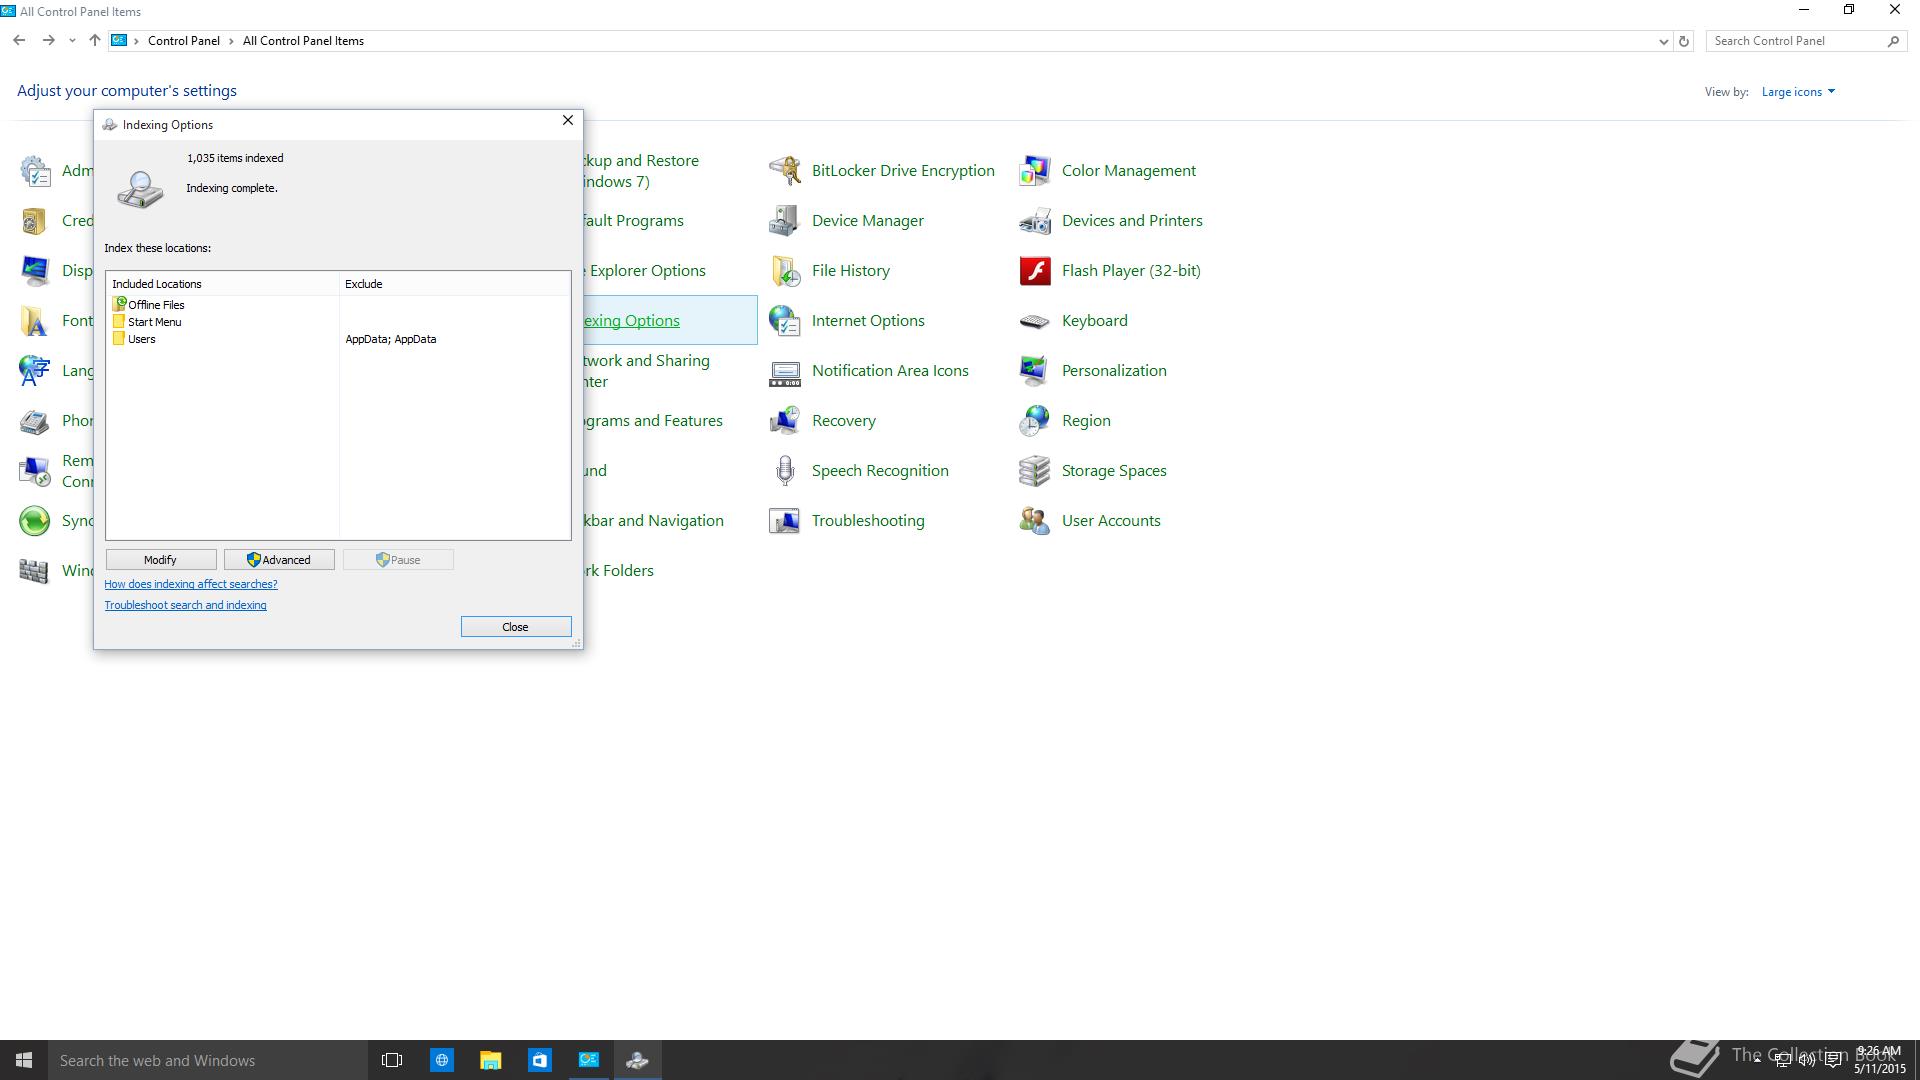Click the Language icon
Viewport: 1920px width, 1080px height.
(35, 371)
